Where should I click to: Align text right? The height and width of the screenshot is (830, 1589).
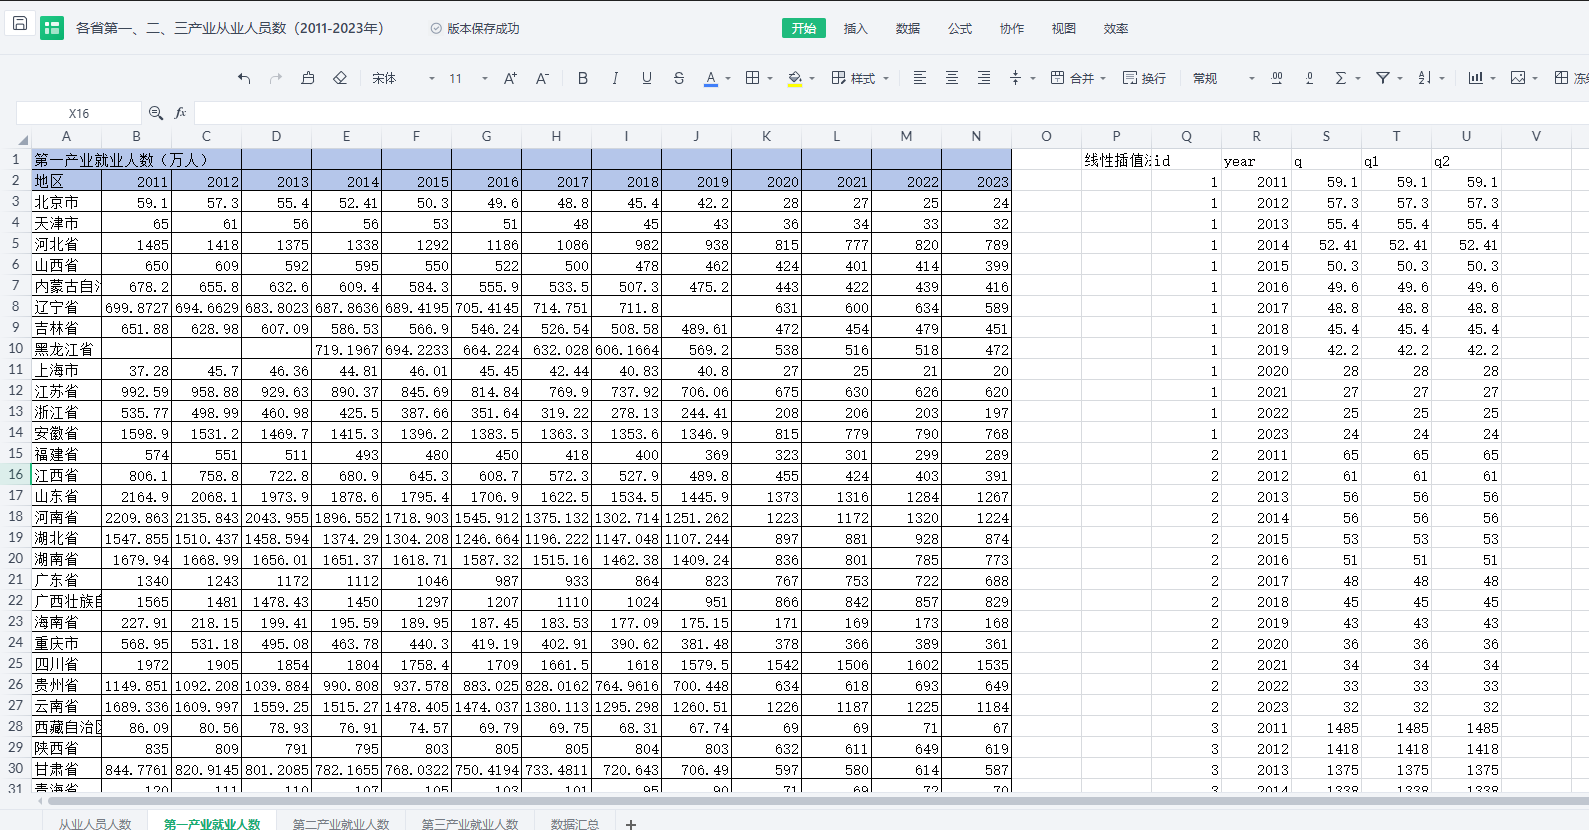984,78
